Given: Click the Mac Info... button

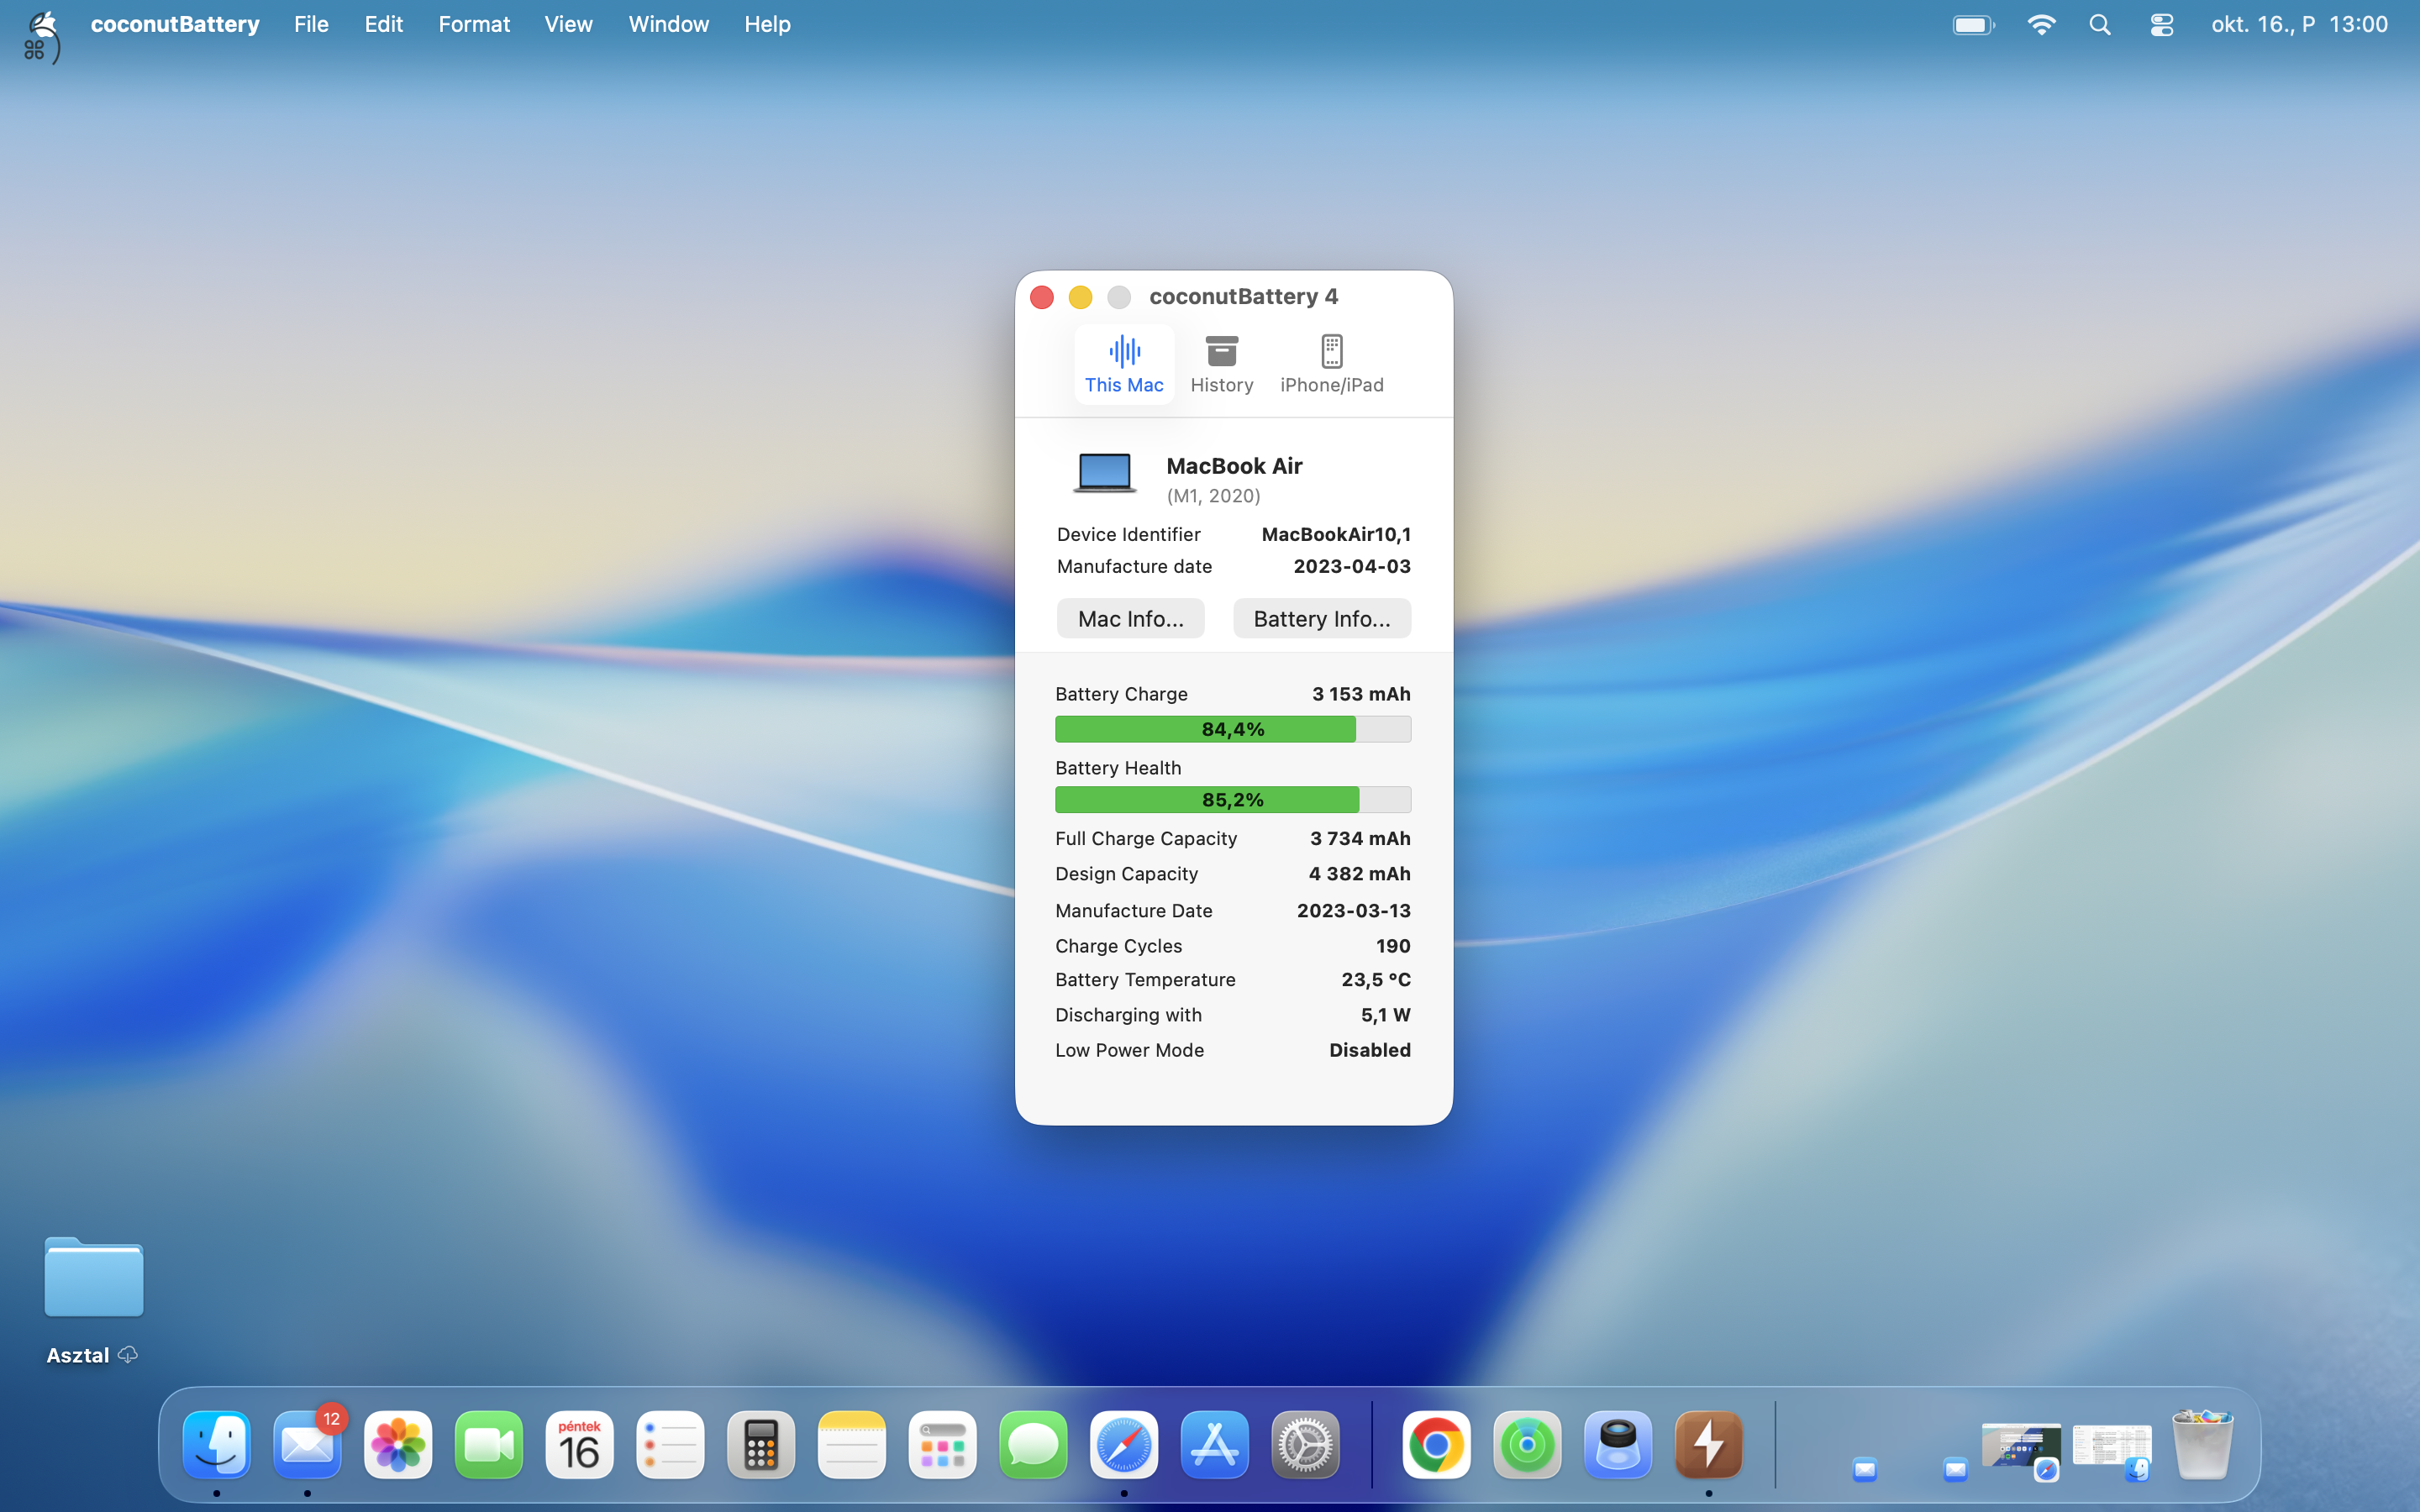Looking at the screenshot, I should click(1130, 618).
